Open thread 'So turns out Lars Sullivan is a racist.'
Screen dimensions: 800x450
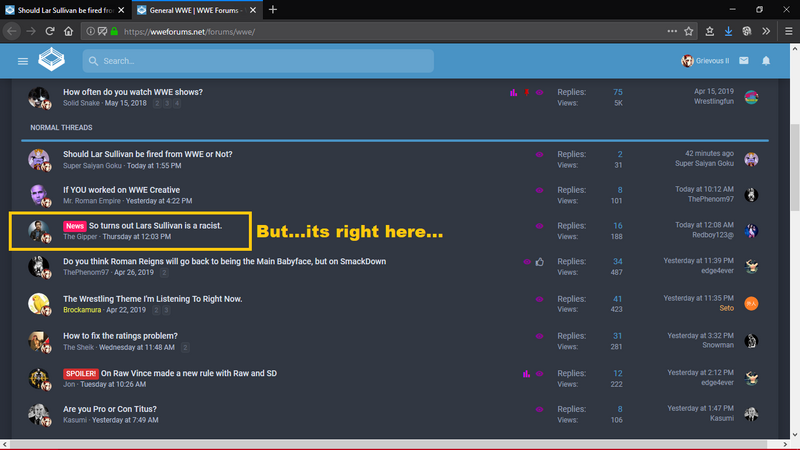pos(155,226)
